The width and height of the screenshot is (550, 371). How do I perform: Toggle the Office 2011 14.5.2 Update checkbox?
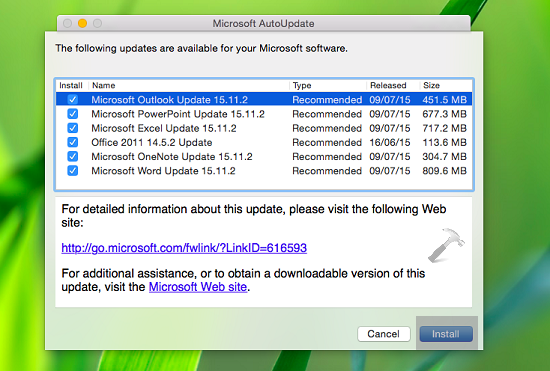73,142
